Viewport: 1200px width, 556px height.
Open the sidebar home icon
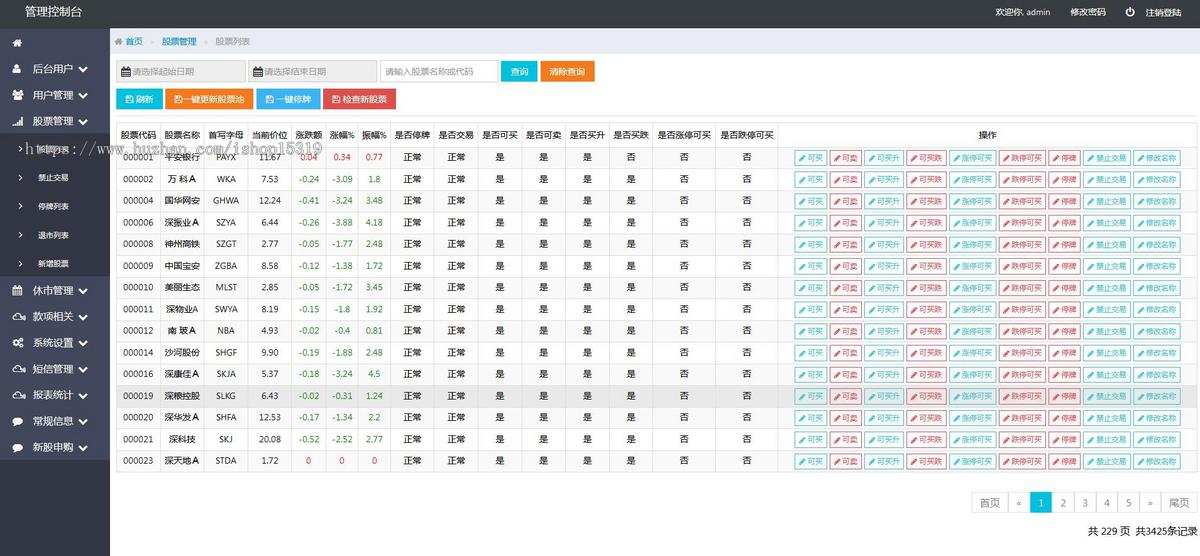tap(17, 44)
